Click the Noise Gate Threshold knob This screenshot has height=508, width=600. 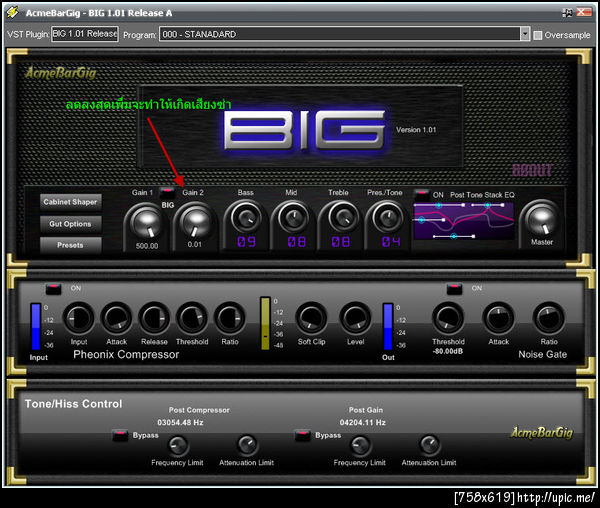click(448, 318)
